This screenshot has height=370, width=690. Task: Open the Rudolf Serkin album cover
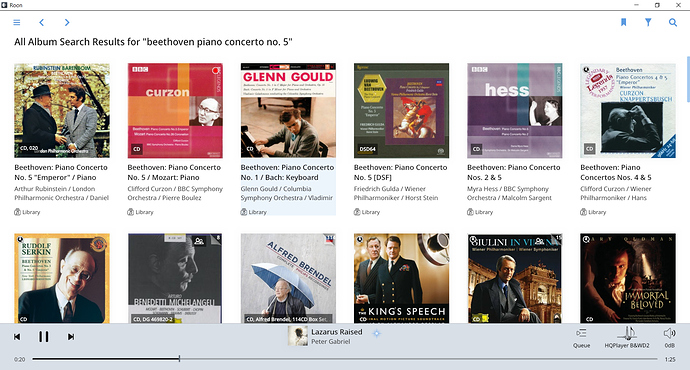coord(62,278)
